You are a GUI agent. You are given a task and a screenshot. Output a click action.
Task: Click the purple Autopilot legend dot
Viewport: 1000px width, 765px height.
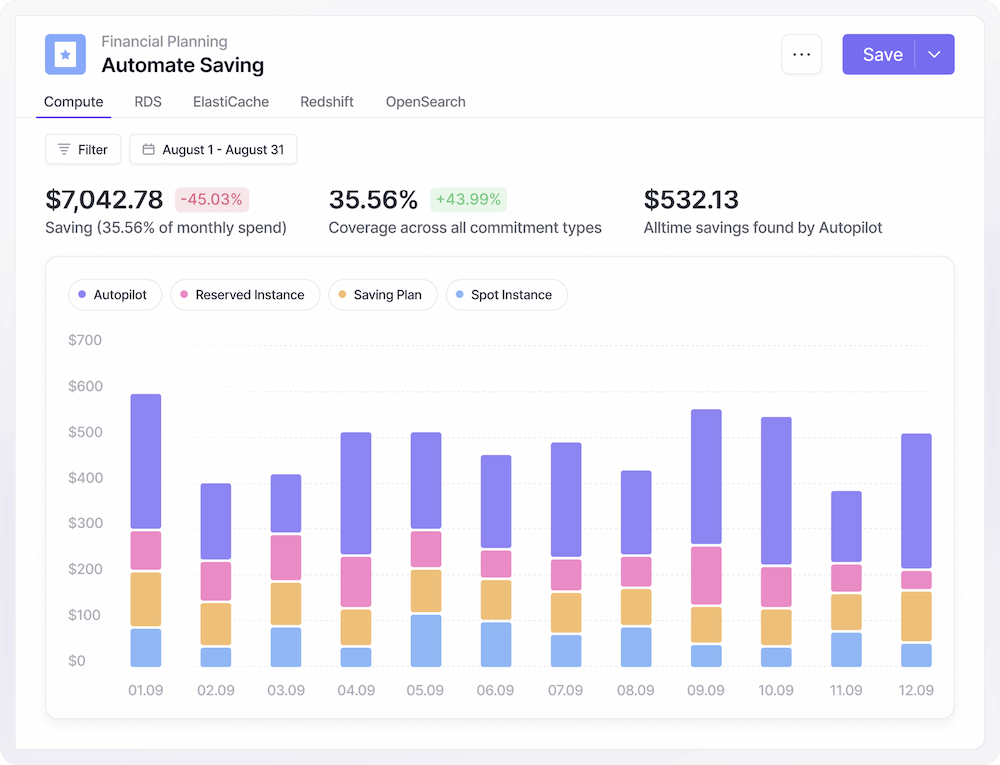tap(81, 295)
